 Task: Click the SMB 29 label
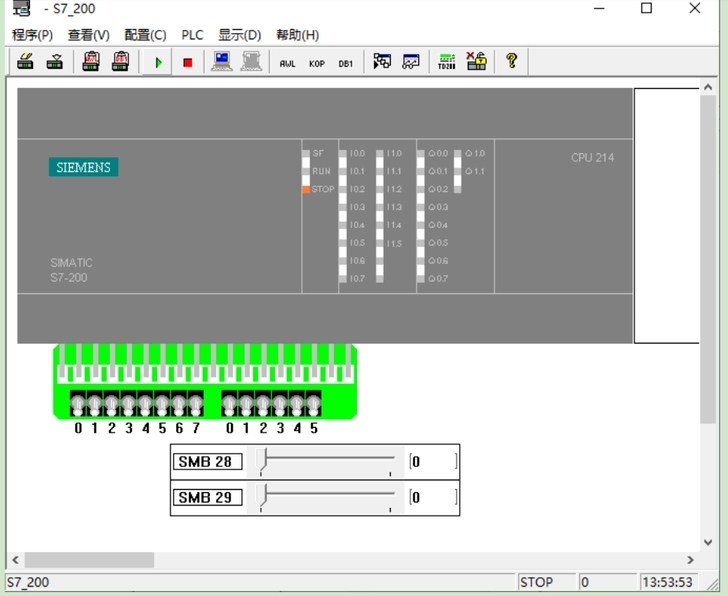coord(208,498)
